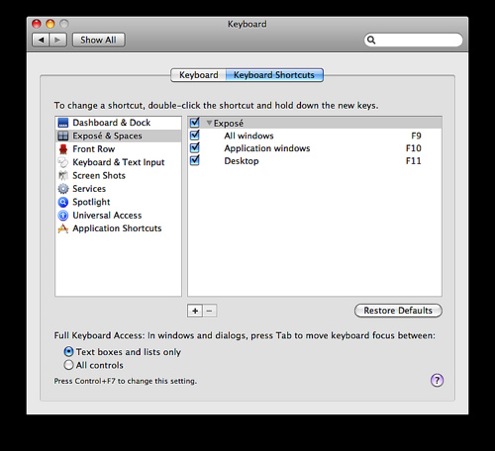Select the All controls radio button

[x=68, y=365]
